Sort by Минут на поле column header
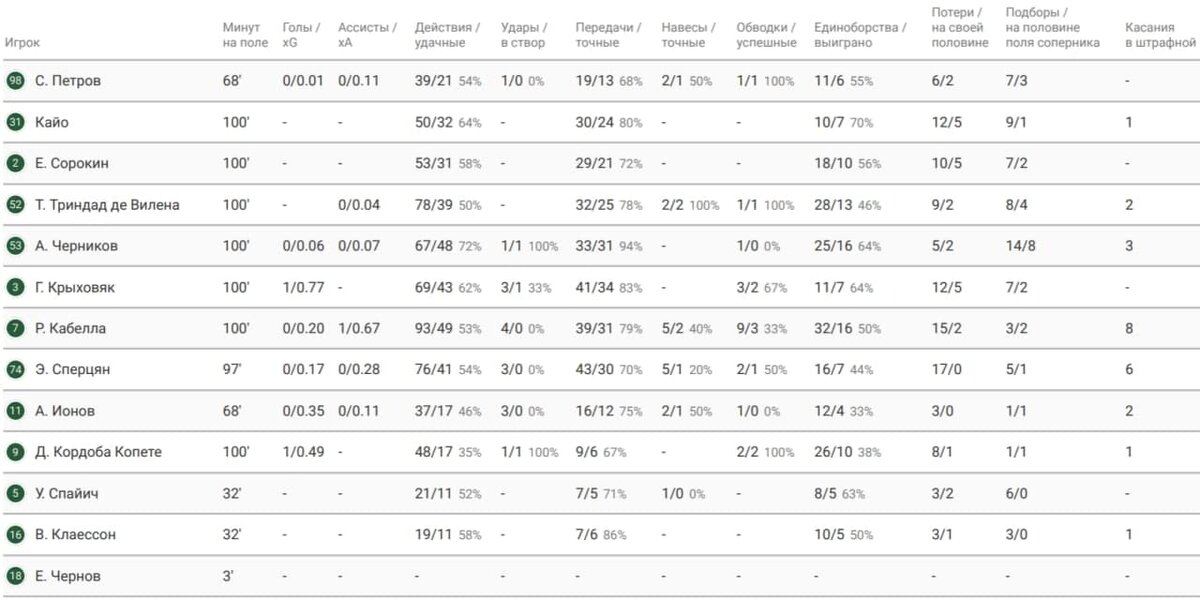This screenshot has height=601, width=1200. click(x=245, y=35)
